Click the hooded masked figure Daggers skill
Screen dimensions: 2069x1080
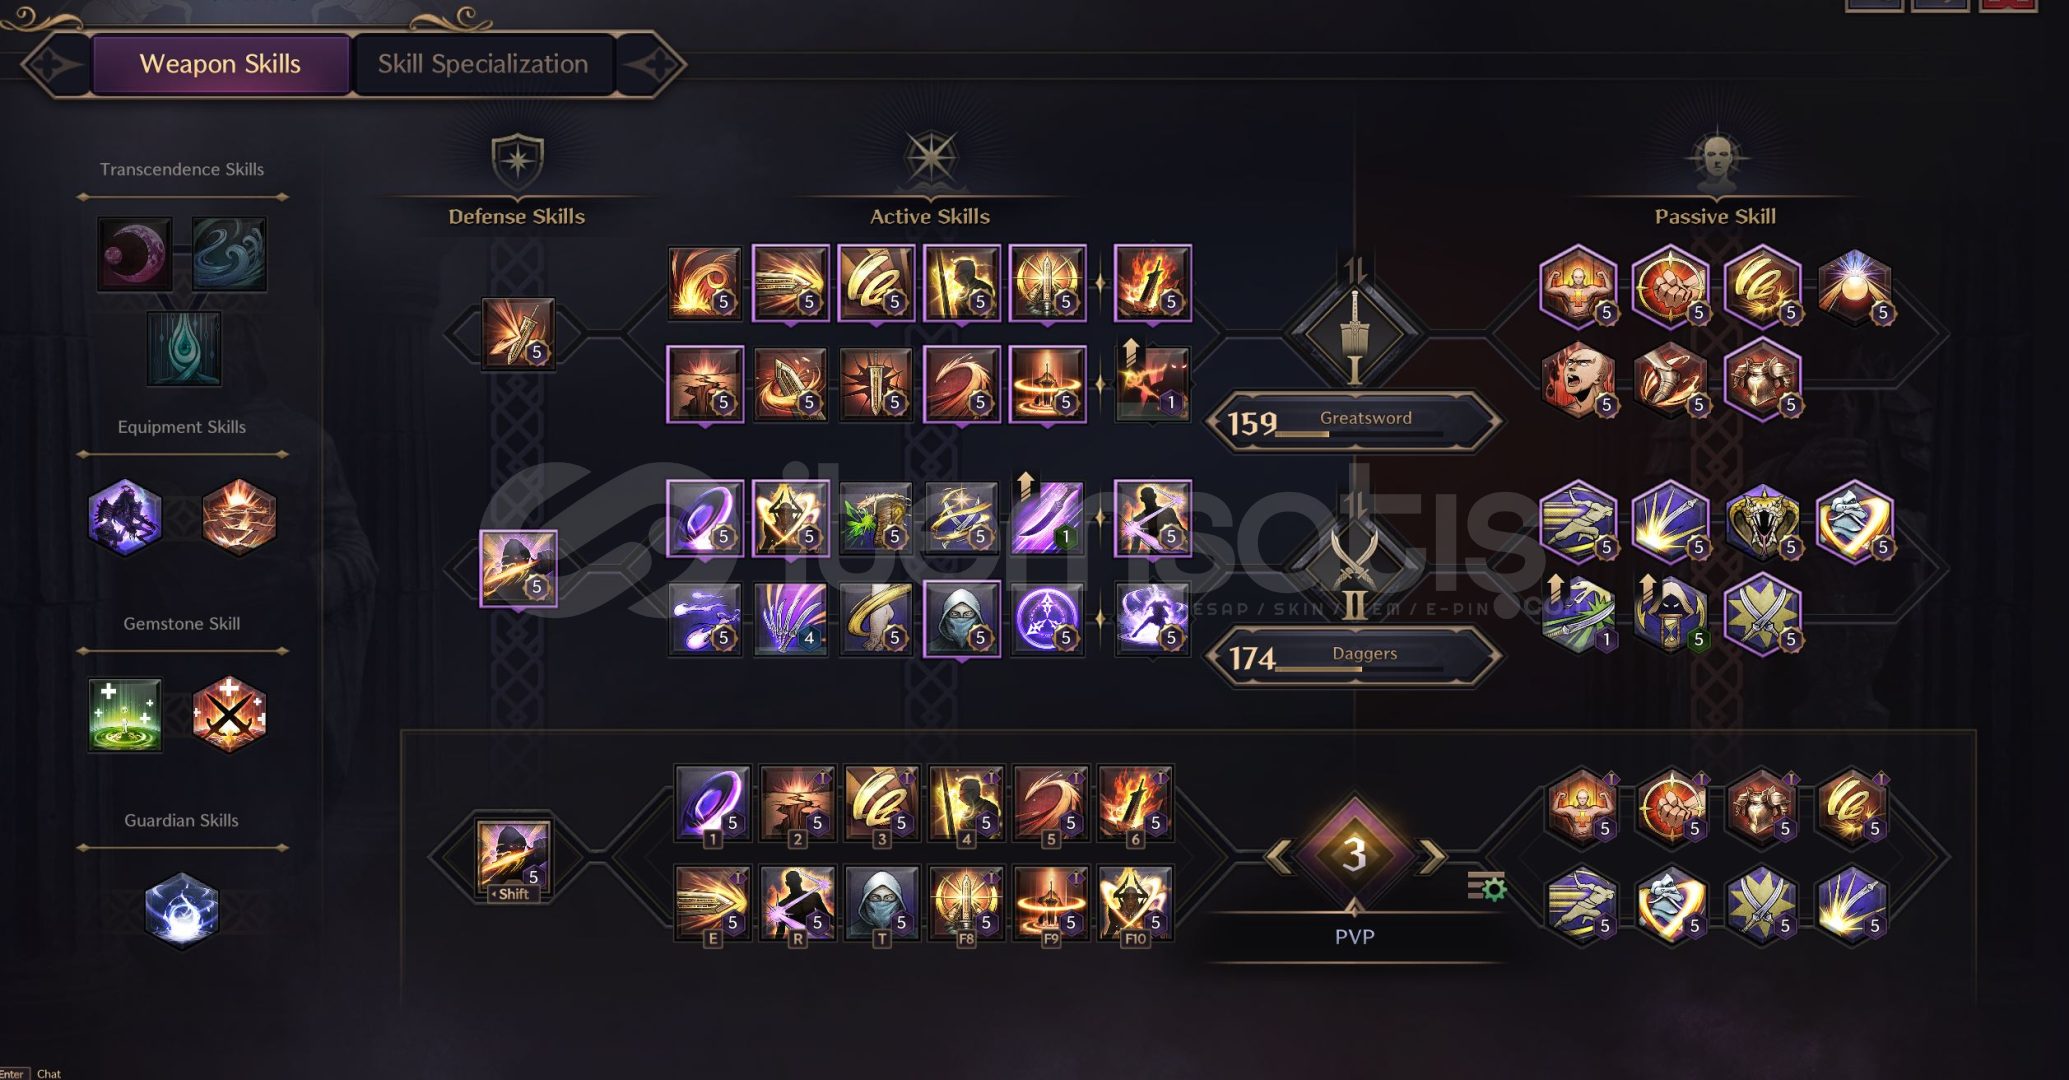click(x=962, y=618)
